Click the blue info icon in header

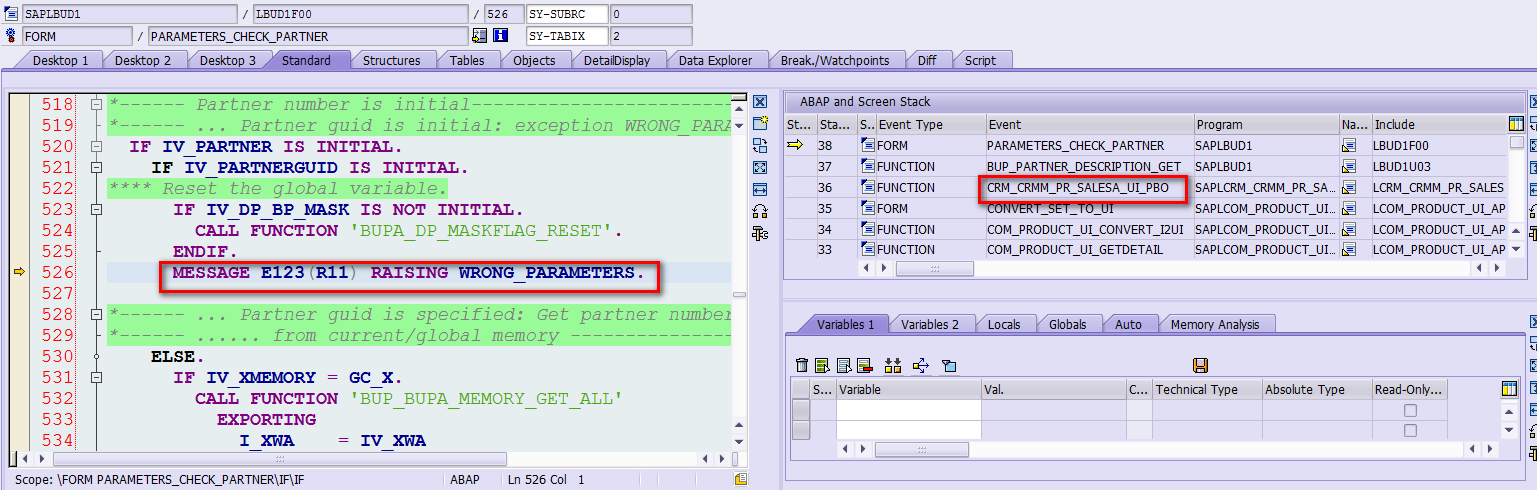[501, 36]
